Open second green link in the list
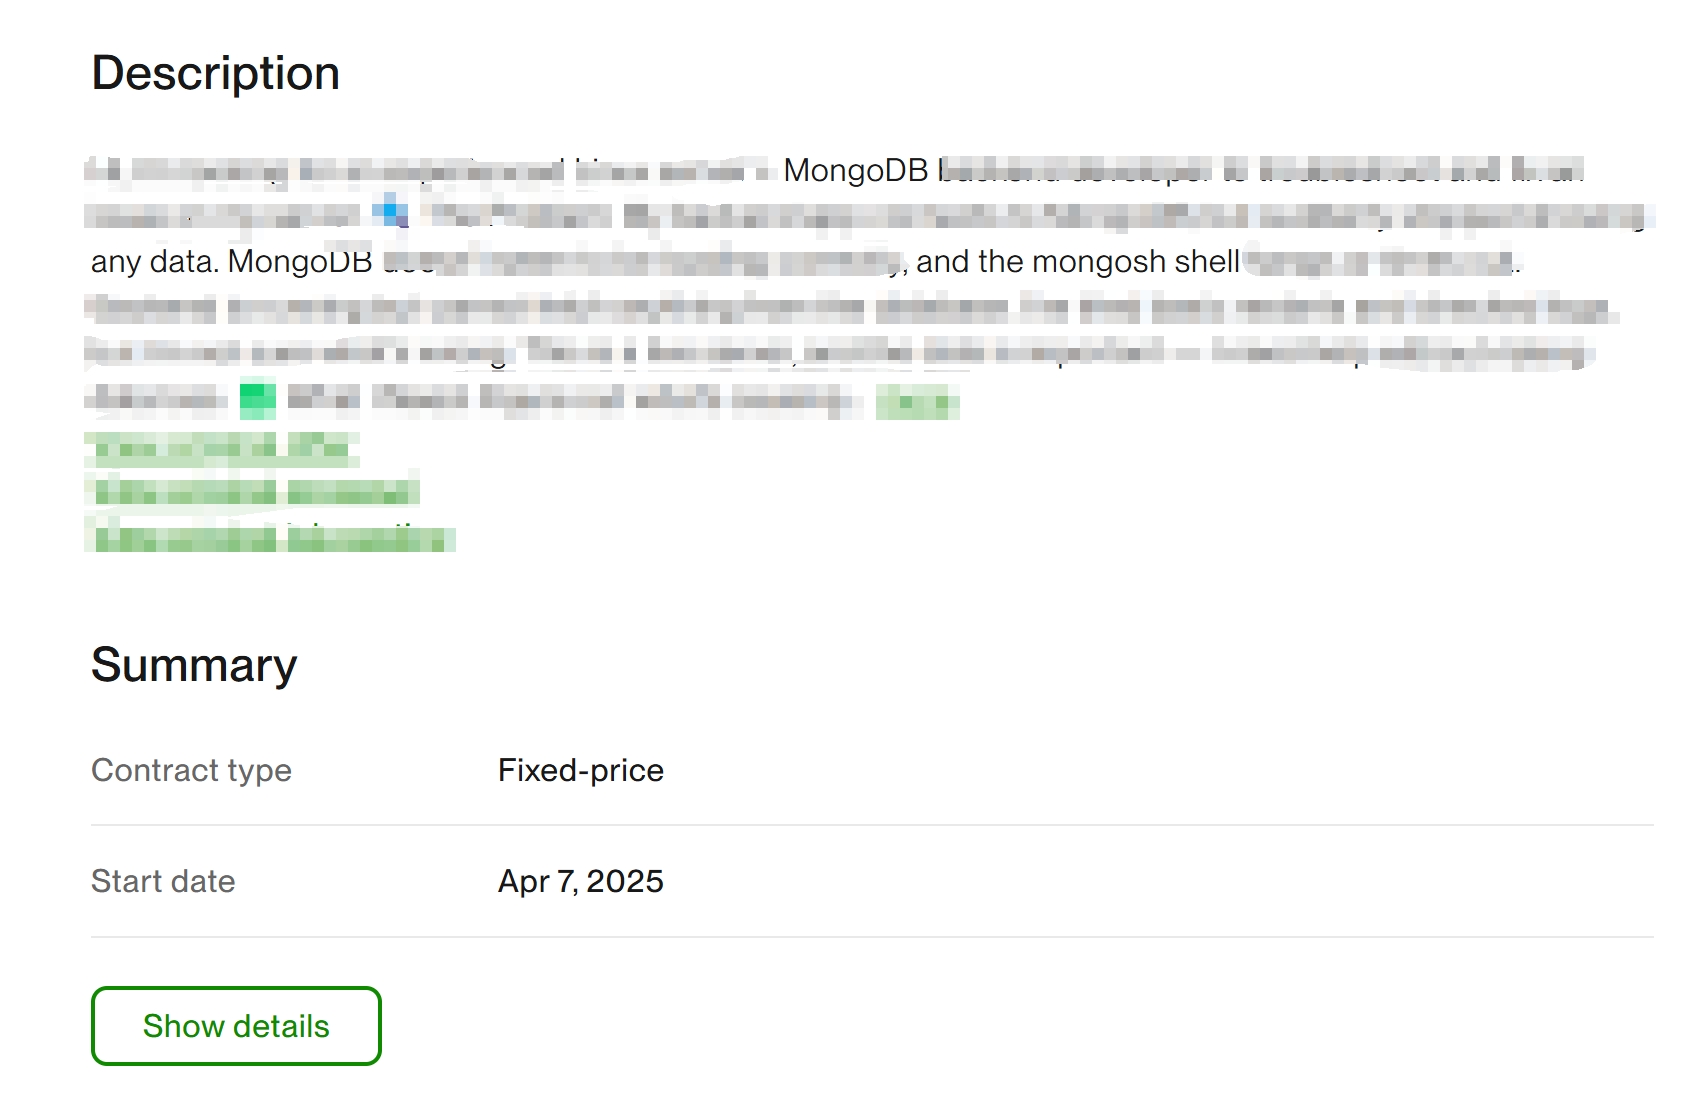The height and width of the screenshot is (1097, 1705). pyautogui.click(x=254, y=492)
